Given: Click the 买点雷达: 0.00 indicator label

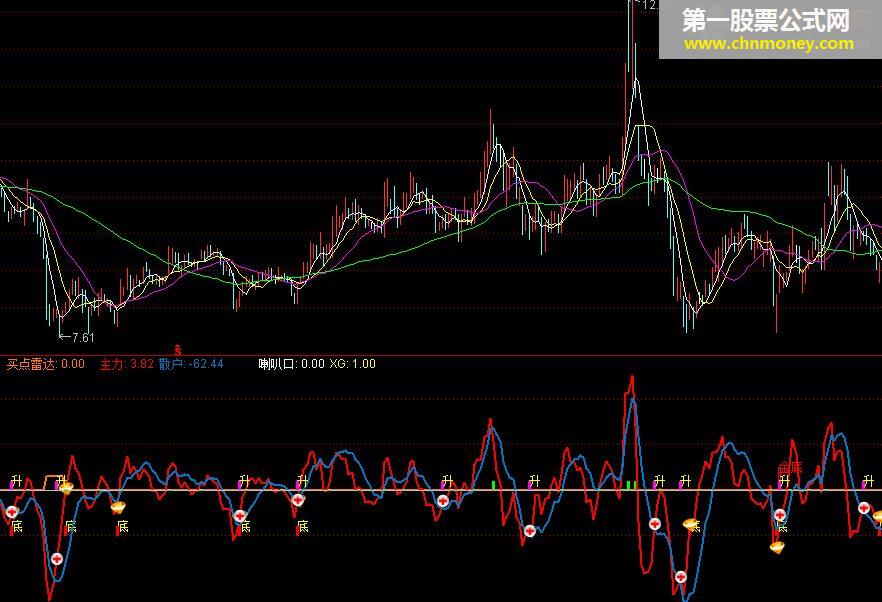Looking at the screenshot, I should coord(46,364).
